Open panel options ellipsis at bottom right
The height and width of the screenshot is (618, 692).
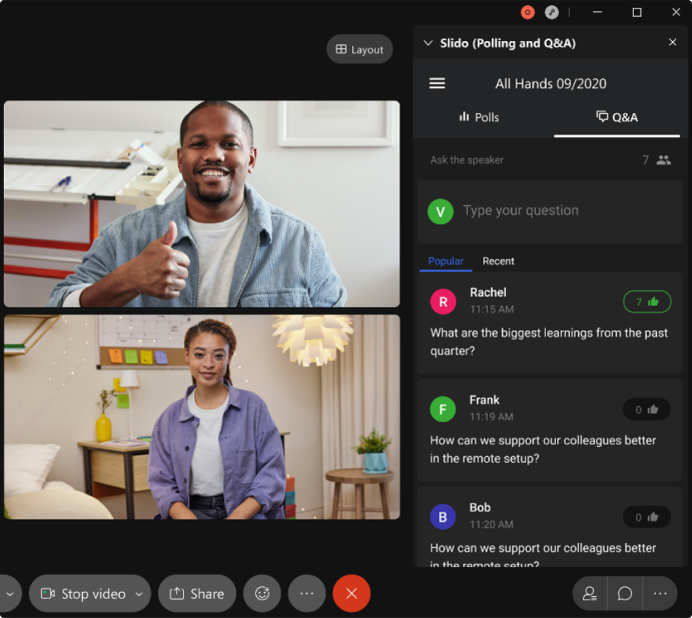660,593
